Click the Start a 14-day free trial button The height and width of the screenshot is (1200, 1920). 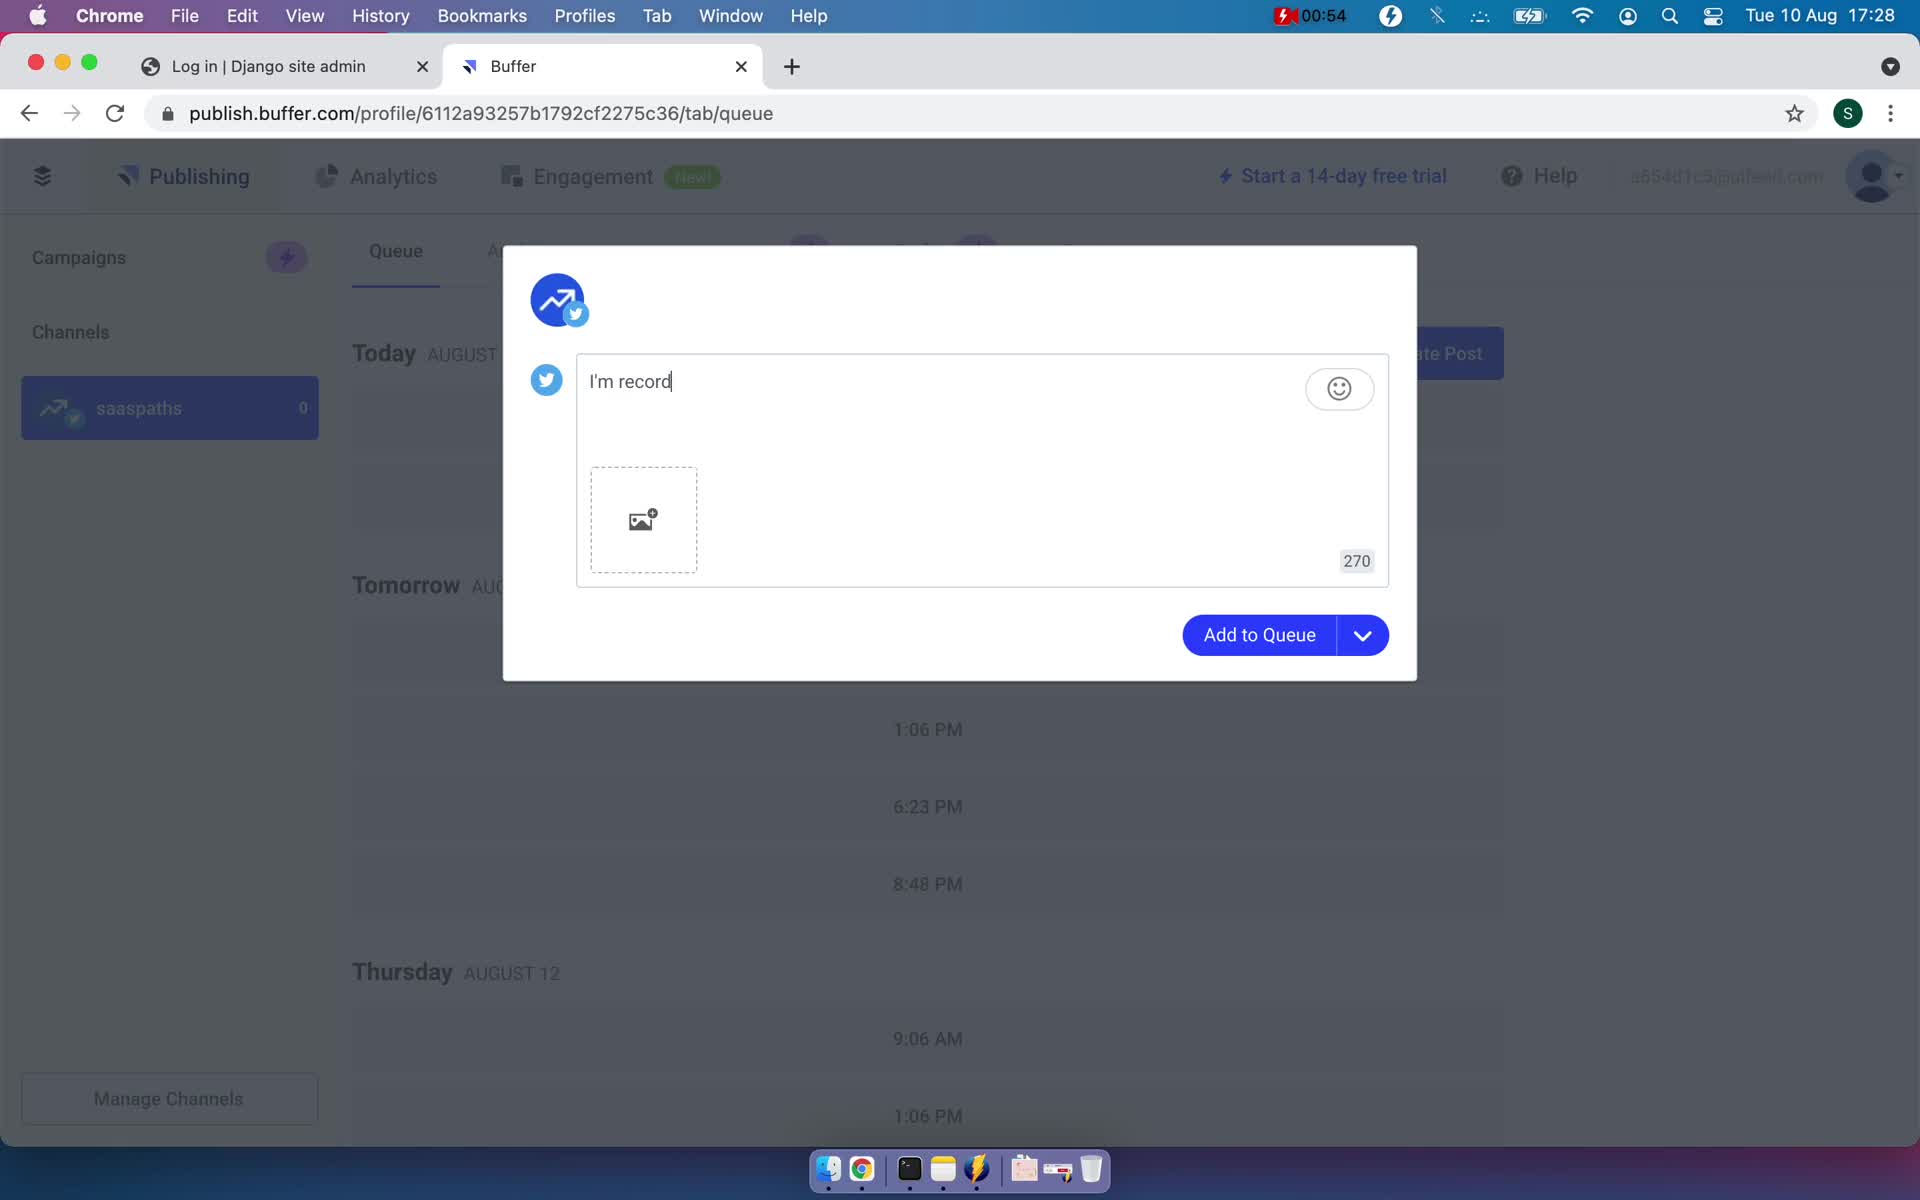[1331, 176]
